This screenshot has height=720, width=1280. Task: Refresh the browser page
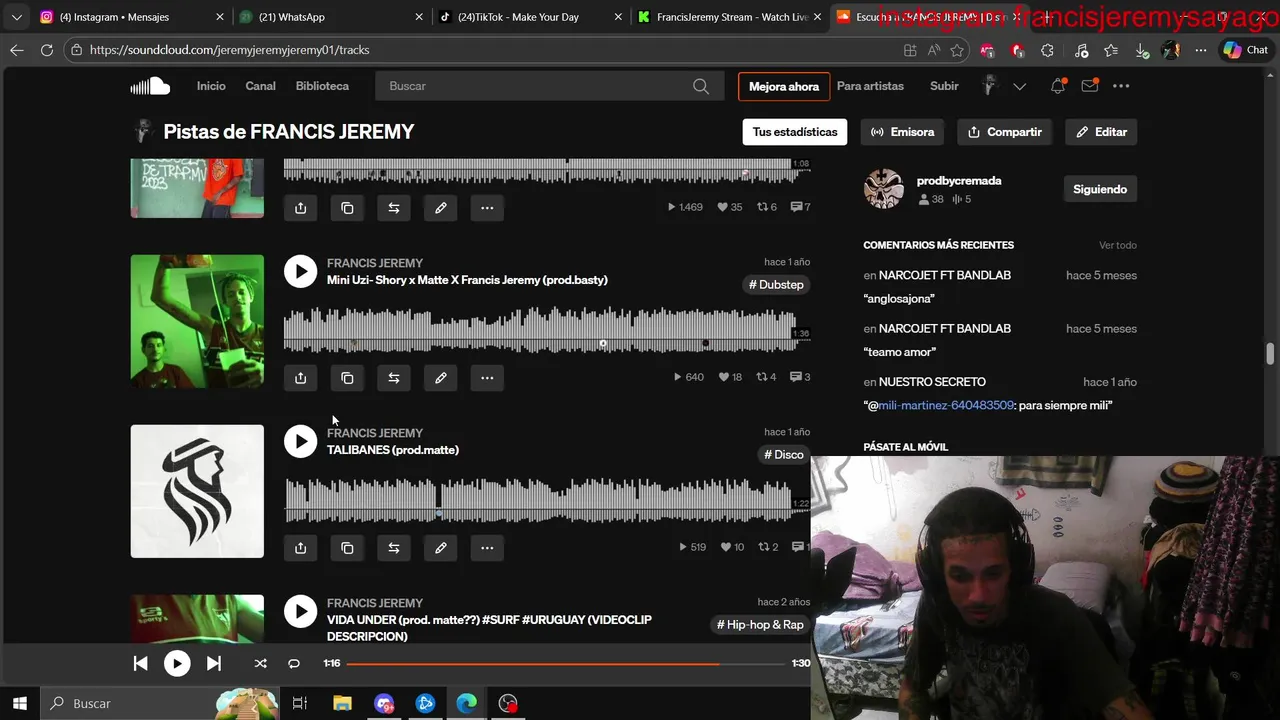[x=46, y=50]
